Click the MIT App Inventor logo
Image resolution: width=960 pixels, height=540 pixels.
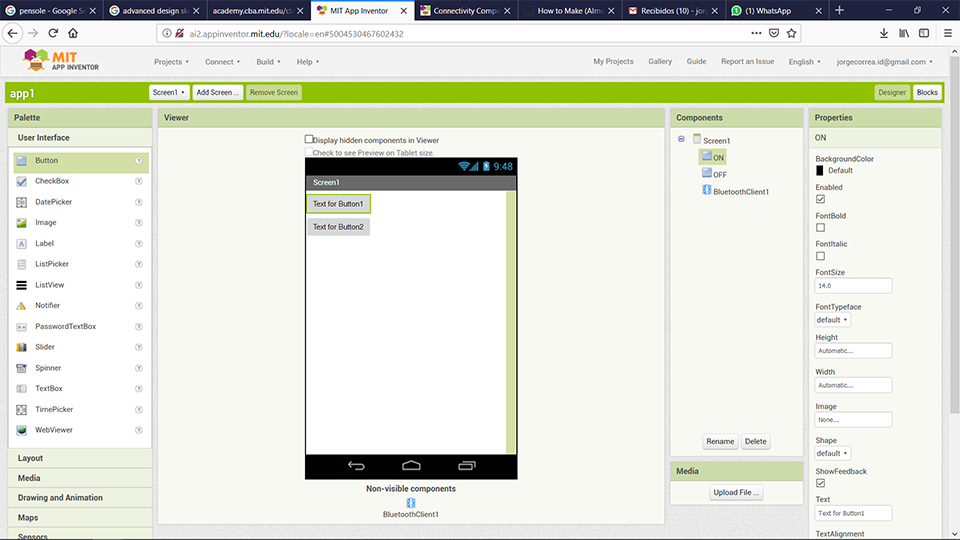coord(61,61)
